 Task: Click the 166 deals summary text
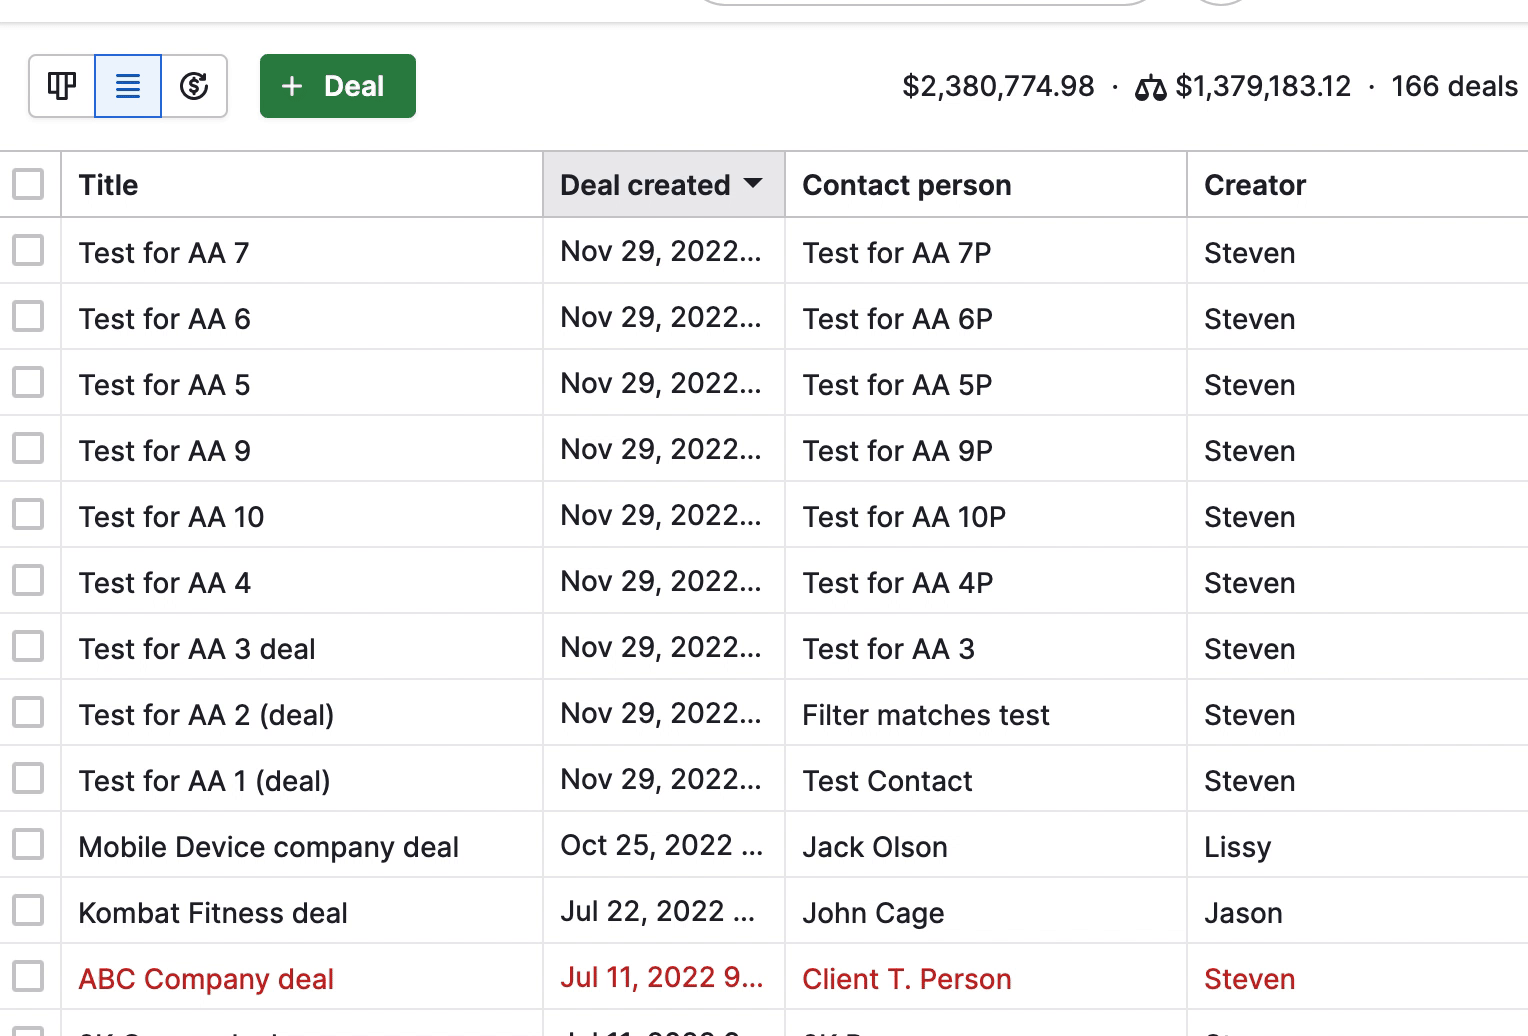click(x=1453, y=86)
